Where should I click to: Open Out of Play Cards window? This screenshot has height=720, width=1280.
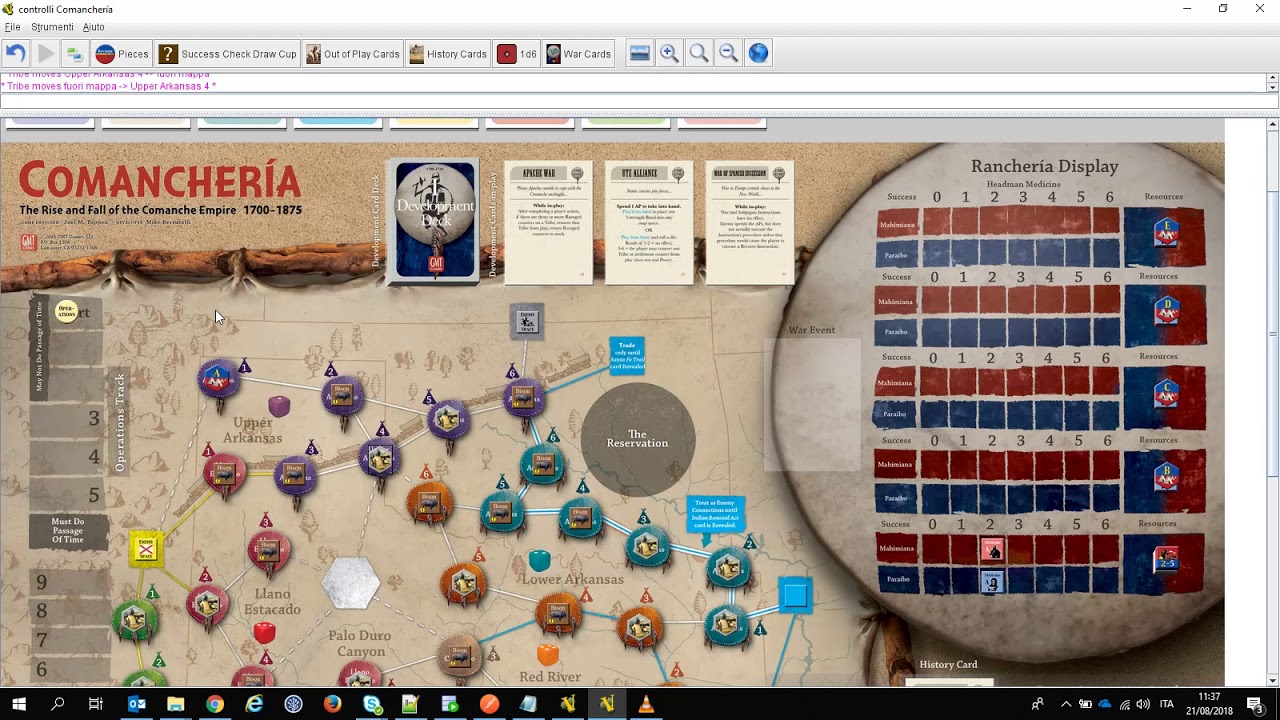tap(353, 54)
